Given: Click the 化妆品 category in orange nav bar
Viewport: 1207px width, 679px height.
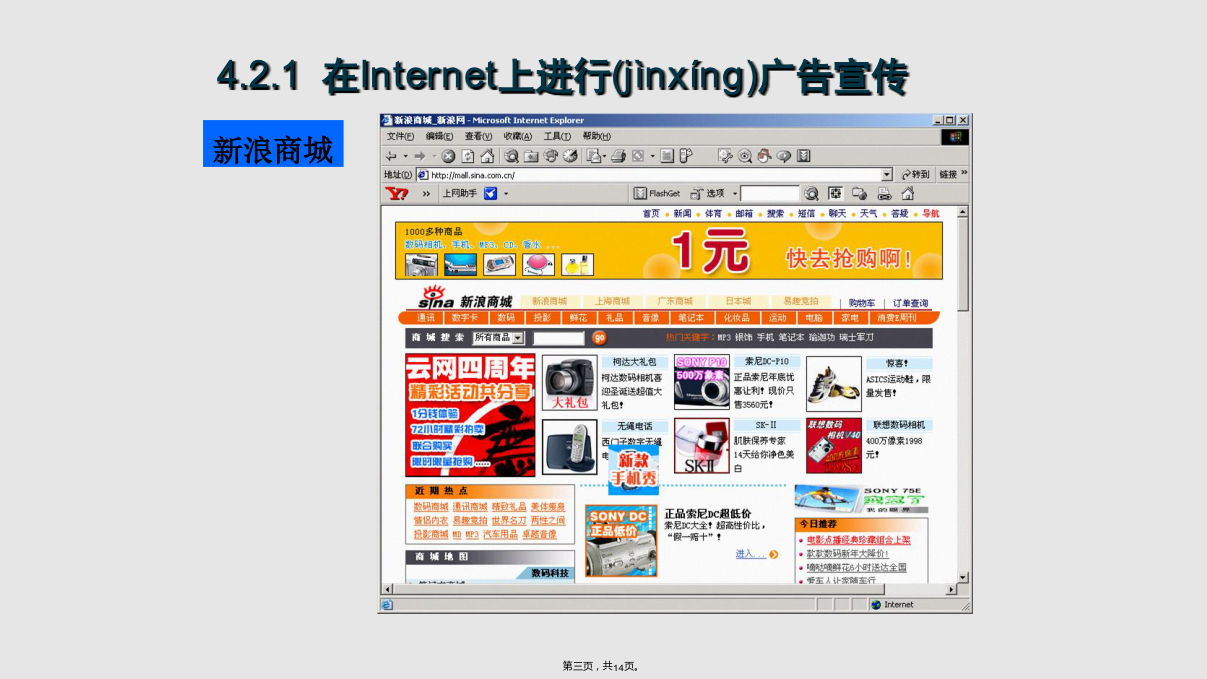Looking at the screenshot, I should tap(739, 318).
